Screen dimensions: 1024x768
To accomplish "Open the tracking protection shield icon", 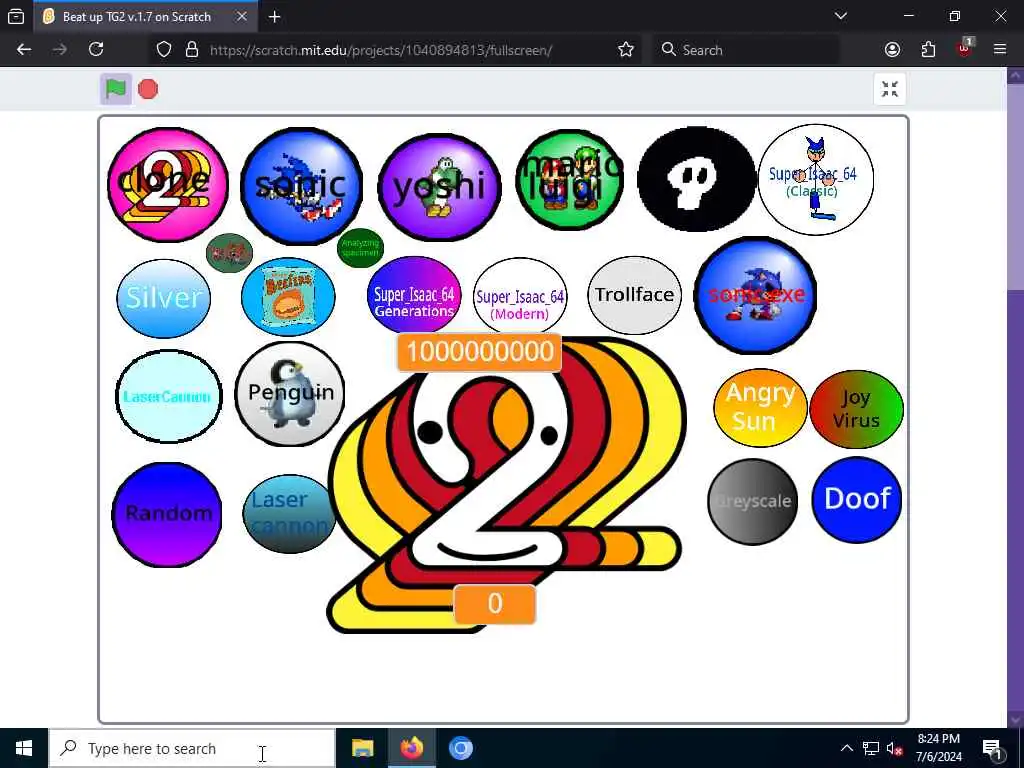I will click(x=164, y=50).
